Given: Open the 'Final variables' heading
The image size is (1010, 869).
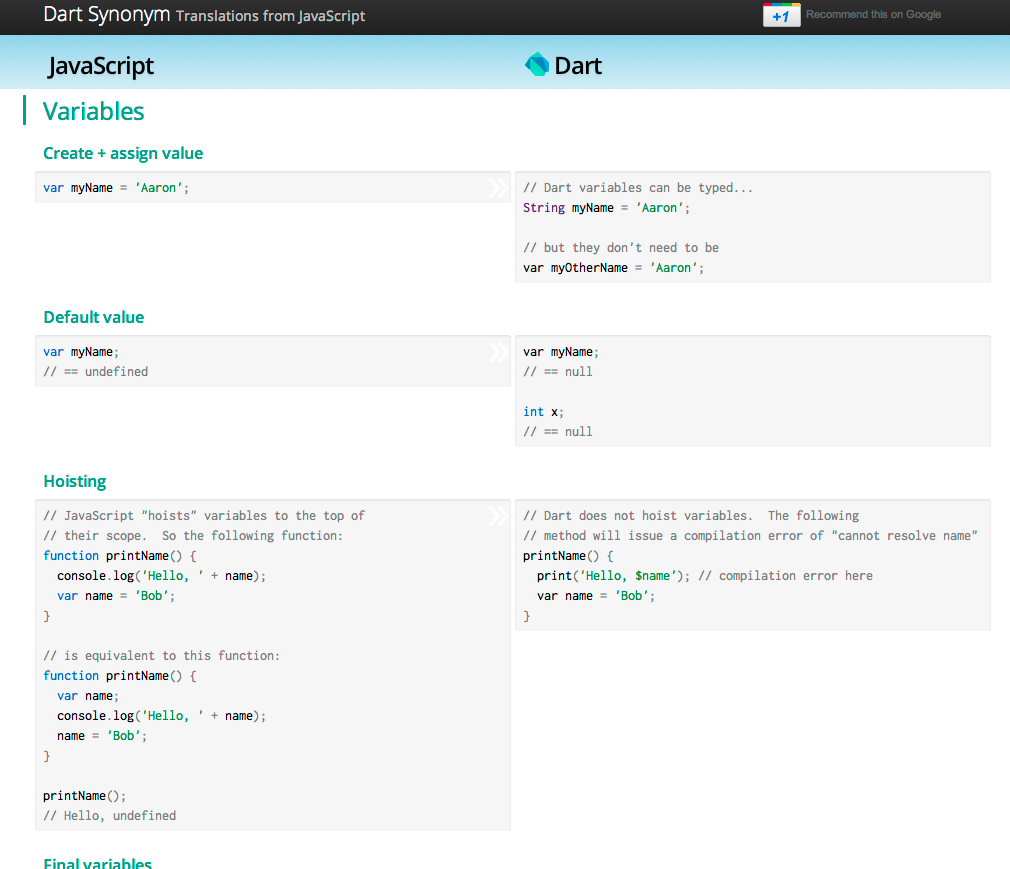Looking at the screenshot, I should pos(98,863).
